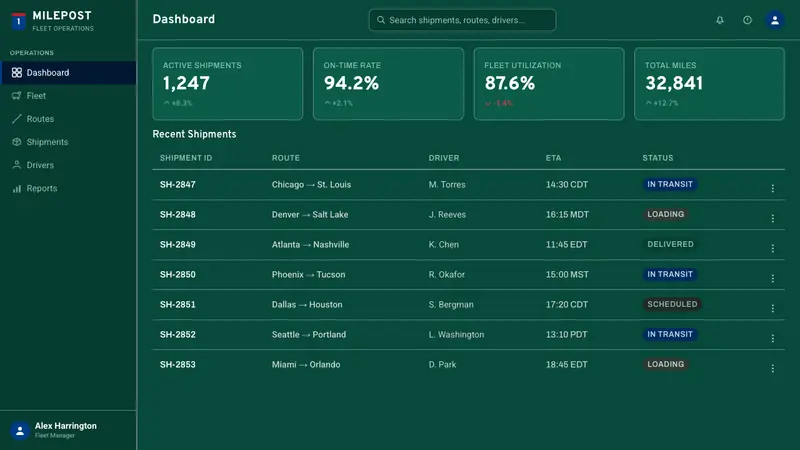Click the In Transit badge for SH-2852

[x=670, y=334]
